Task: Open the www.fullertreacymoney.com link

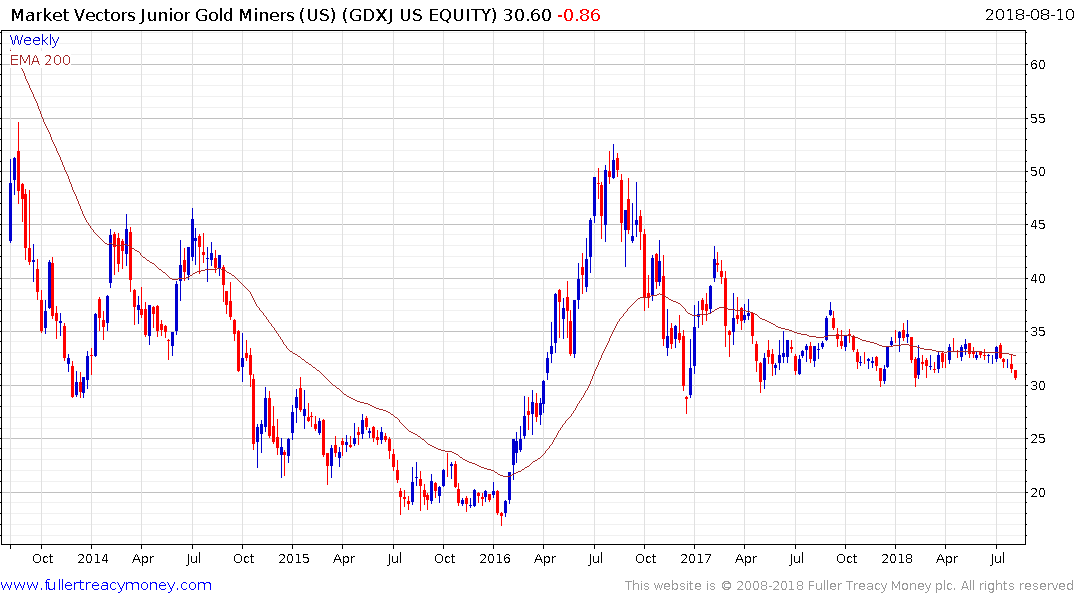Action: point(106,585)
